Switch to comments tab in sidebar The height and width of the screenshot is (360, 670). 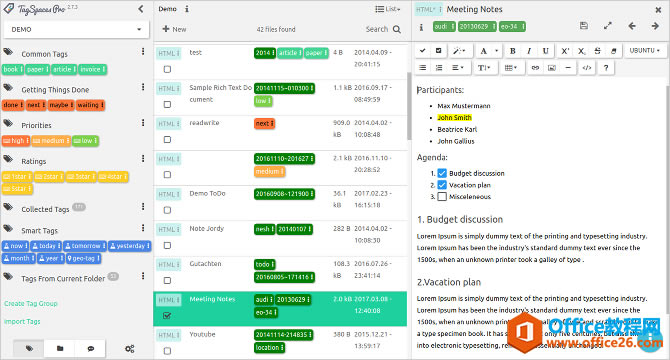[91, 349]
